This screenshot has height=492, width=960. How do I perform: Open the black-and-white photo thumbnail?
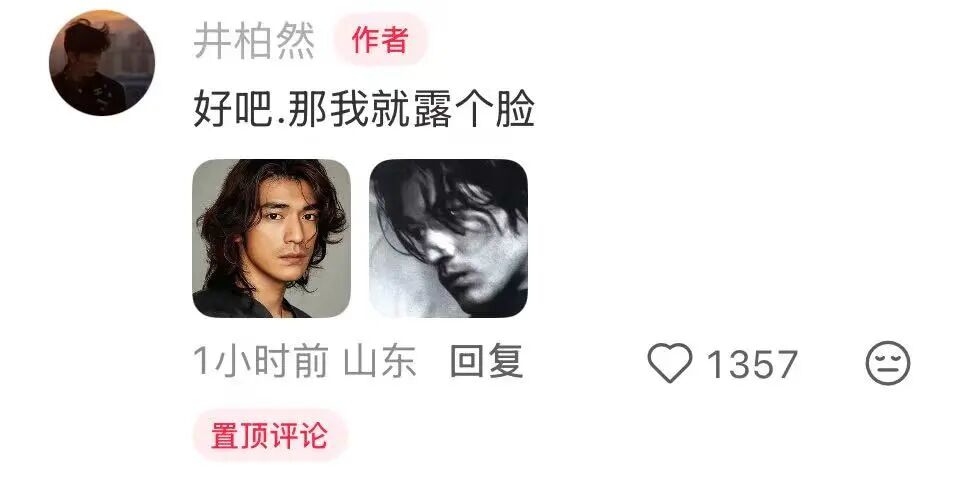448,238
